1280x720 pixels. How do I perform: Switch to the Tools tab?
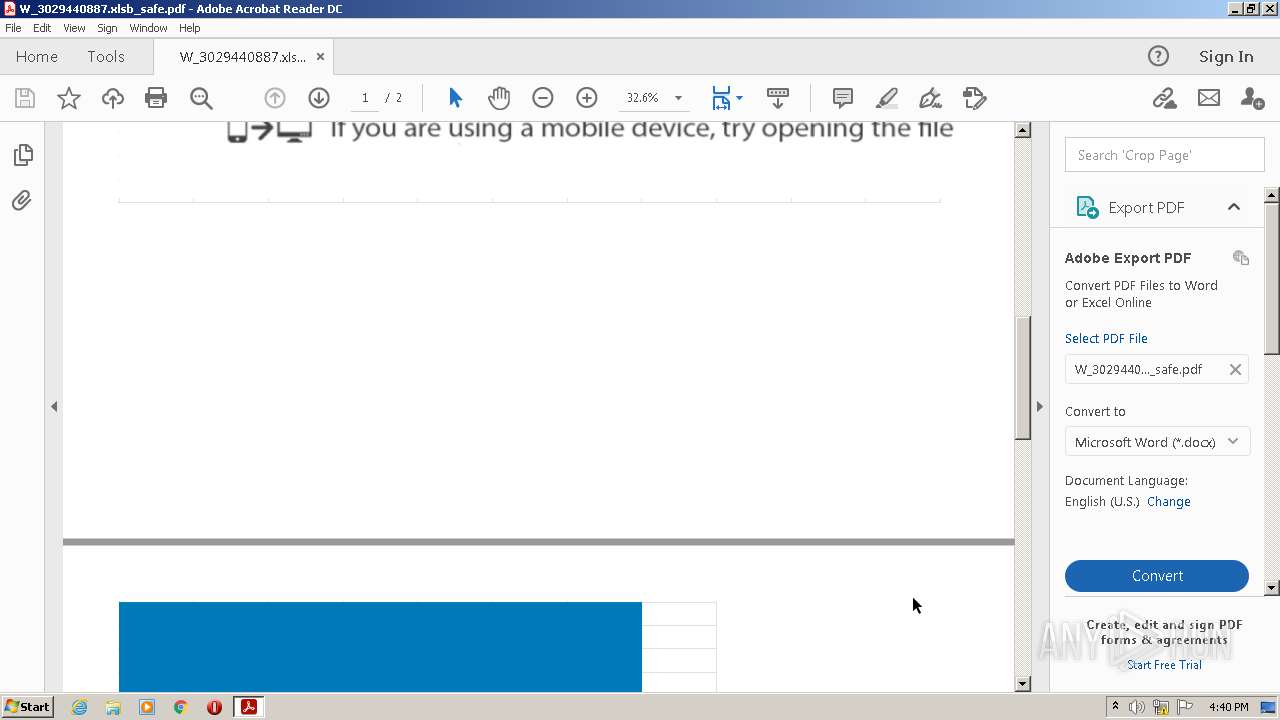click(x=106, y=56)
